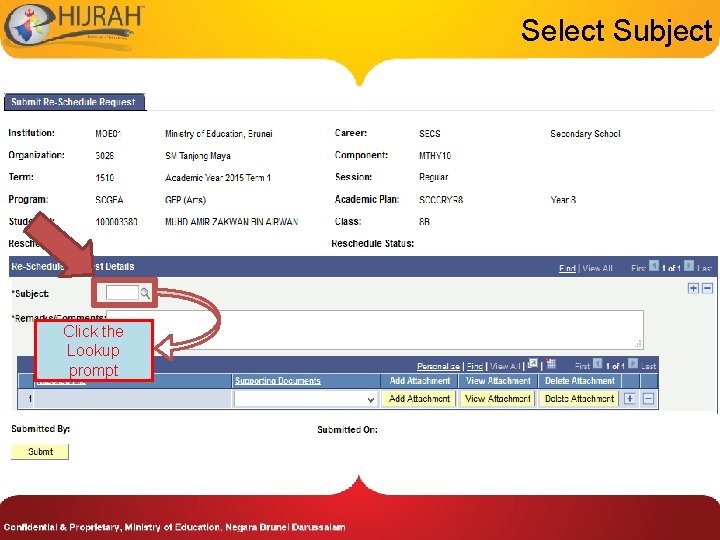720x540 pixels.
Task: Click Last link in attachment grid navigation
Action: (648, 366)
